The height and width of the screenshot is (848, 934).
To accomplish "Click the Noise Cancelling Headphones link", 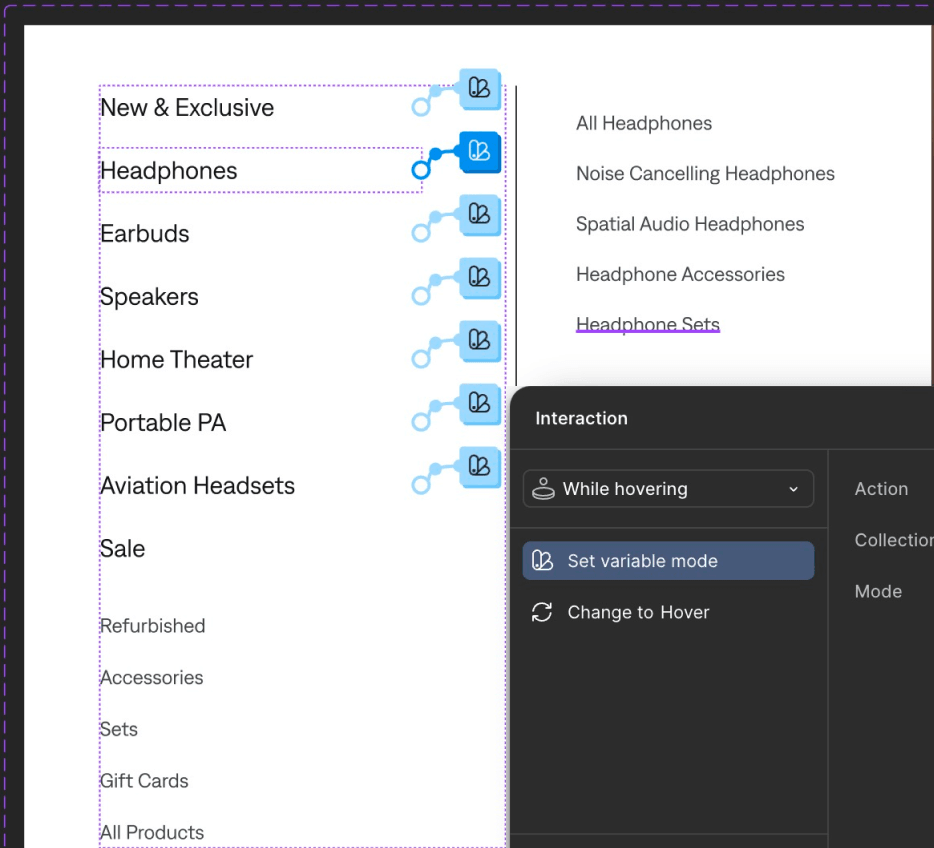I will (705, 174).
